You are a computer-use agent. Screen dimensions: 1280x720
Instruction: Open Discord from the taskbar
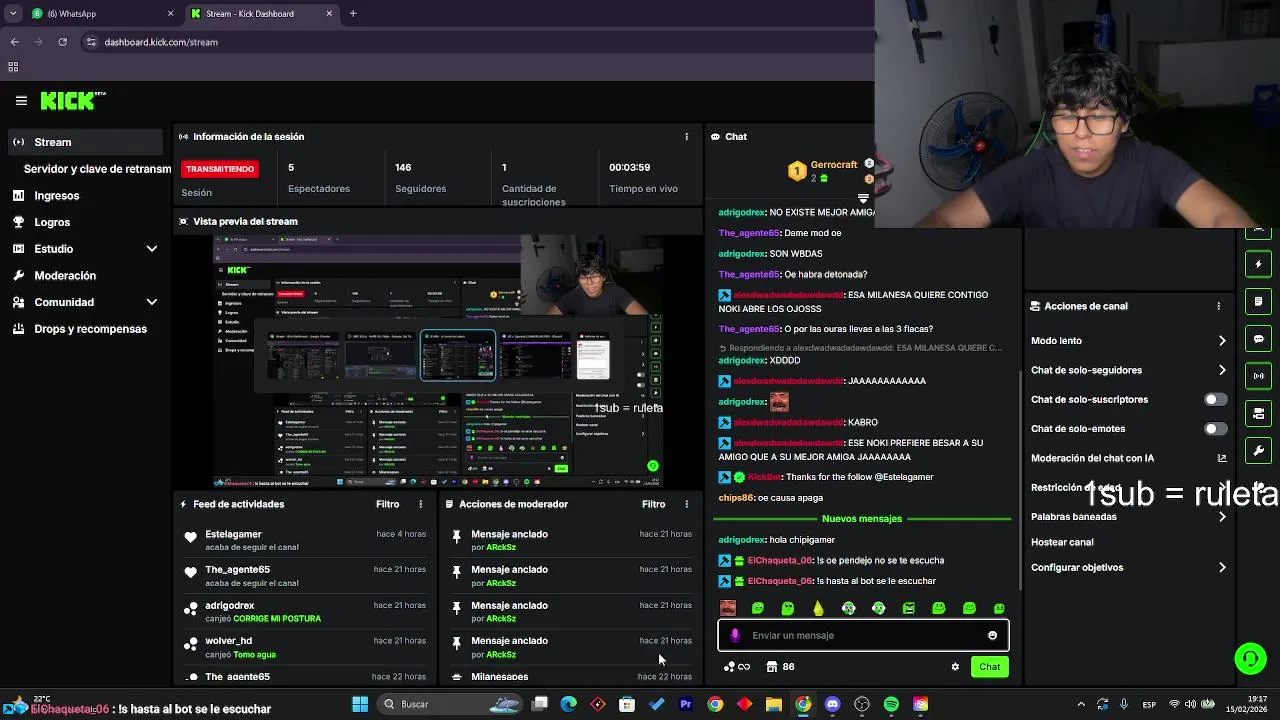(x=832, y=704)
